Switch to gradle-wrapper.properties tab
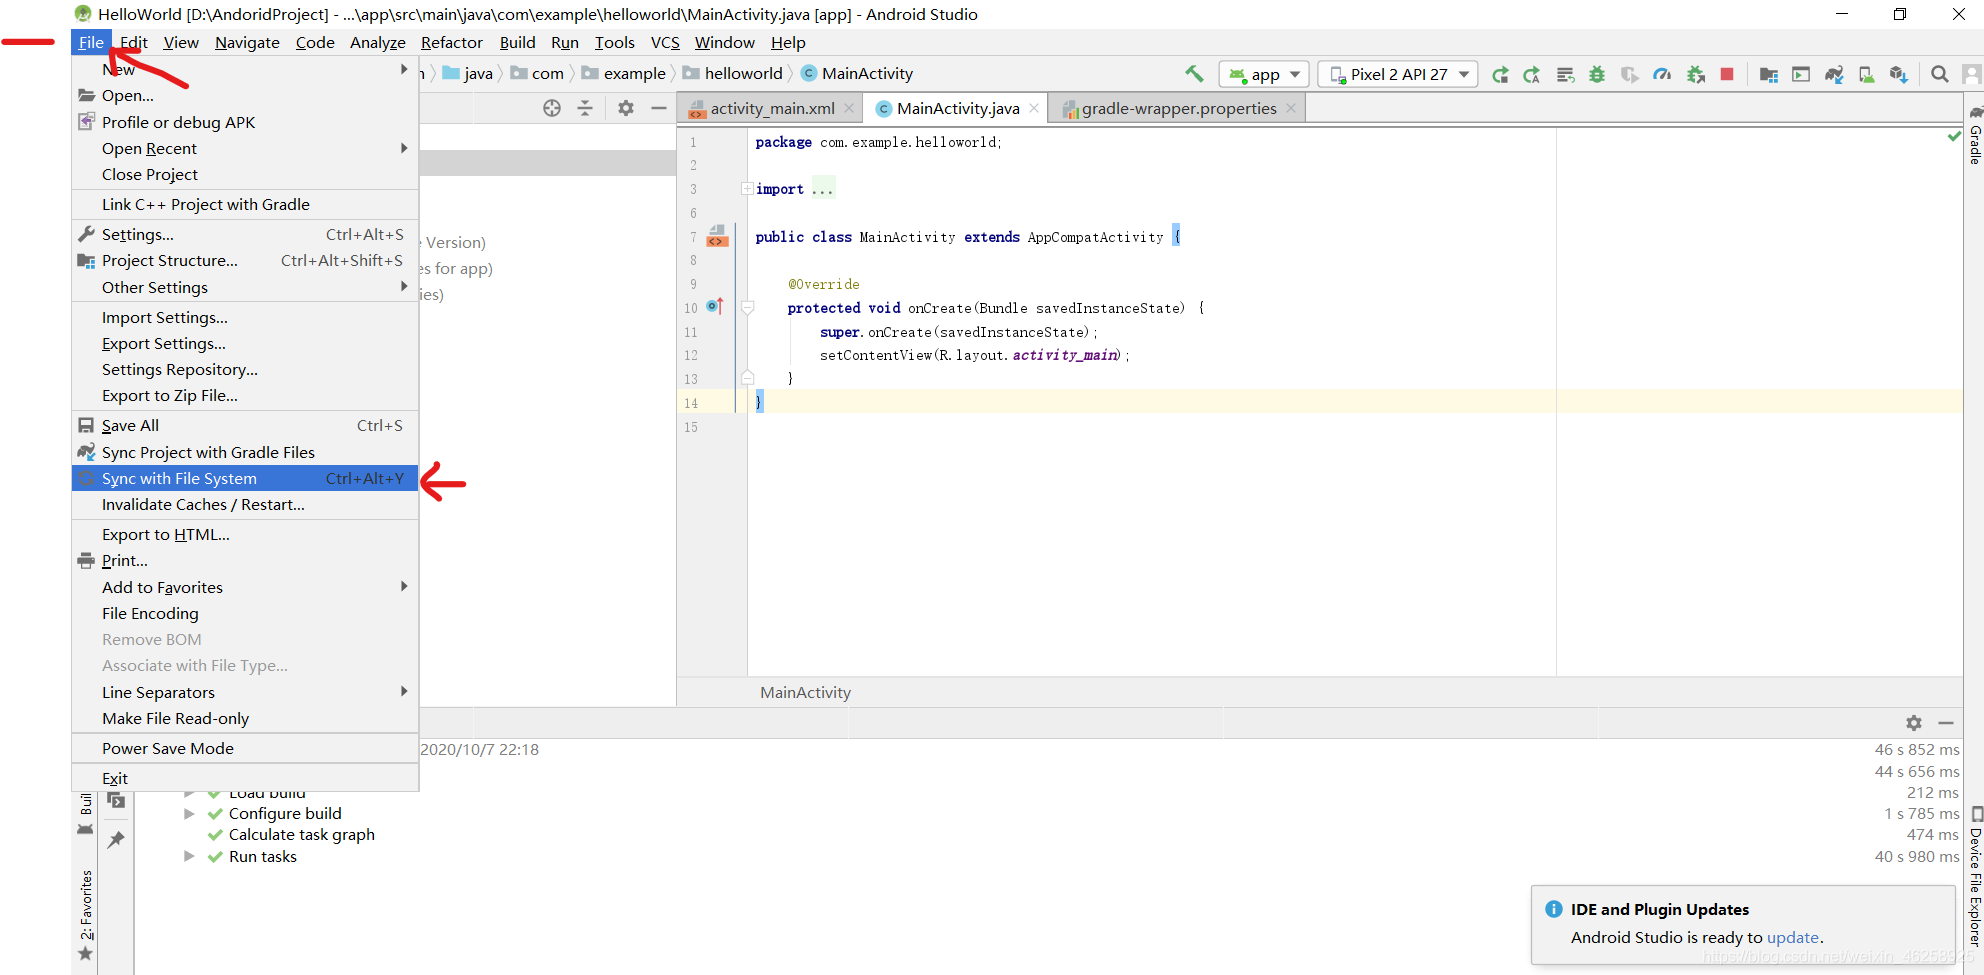This screenshot has height=975, width=1984. coord(1179,109)
